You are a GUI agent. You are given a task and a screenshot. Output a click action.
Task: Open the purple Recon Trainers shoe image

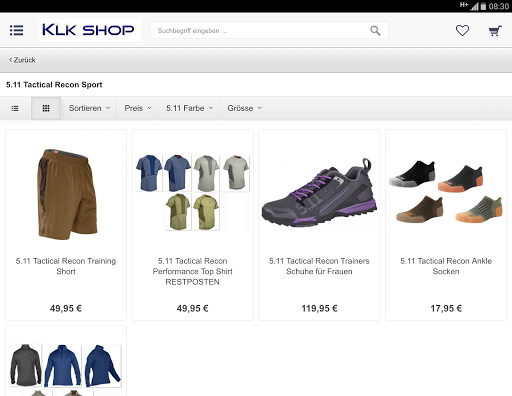tap(319, 192)
